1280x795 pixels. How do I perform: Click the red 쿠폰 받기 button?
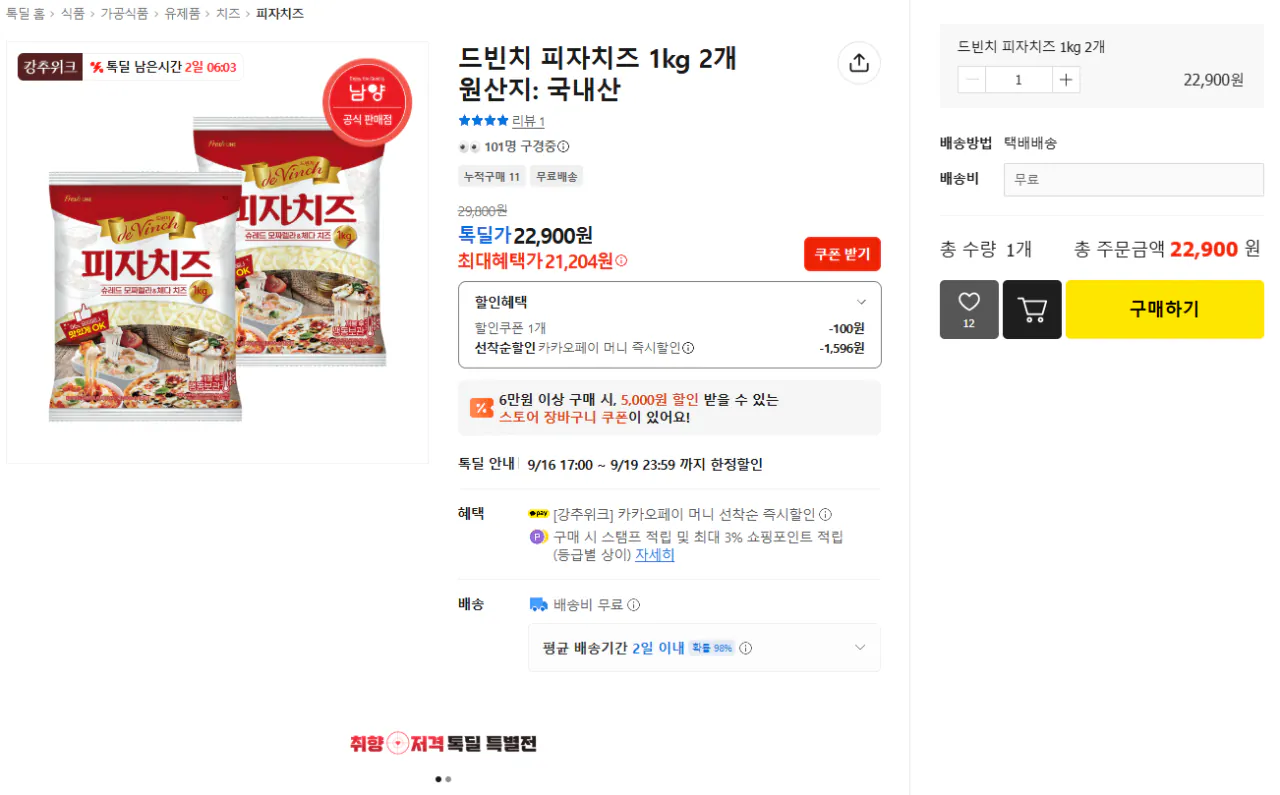pyautogui.click(x=842, y=254)
